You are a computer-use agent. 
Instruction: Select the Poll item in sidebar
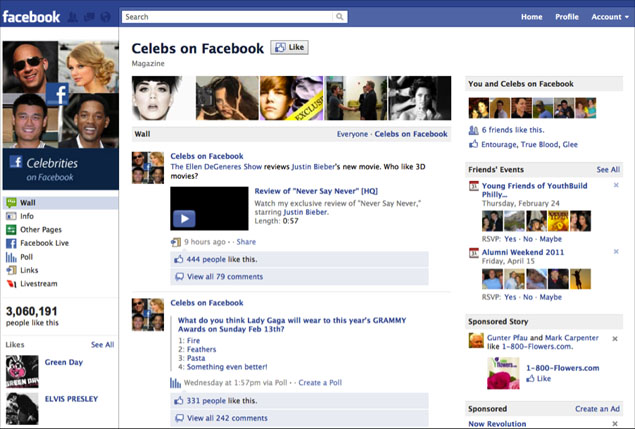[x=26, y=257]
